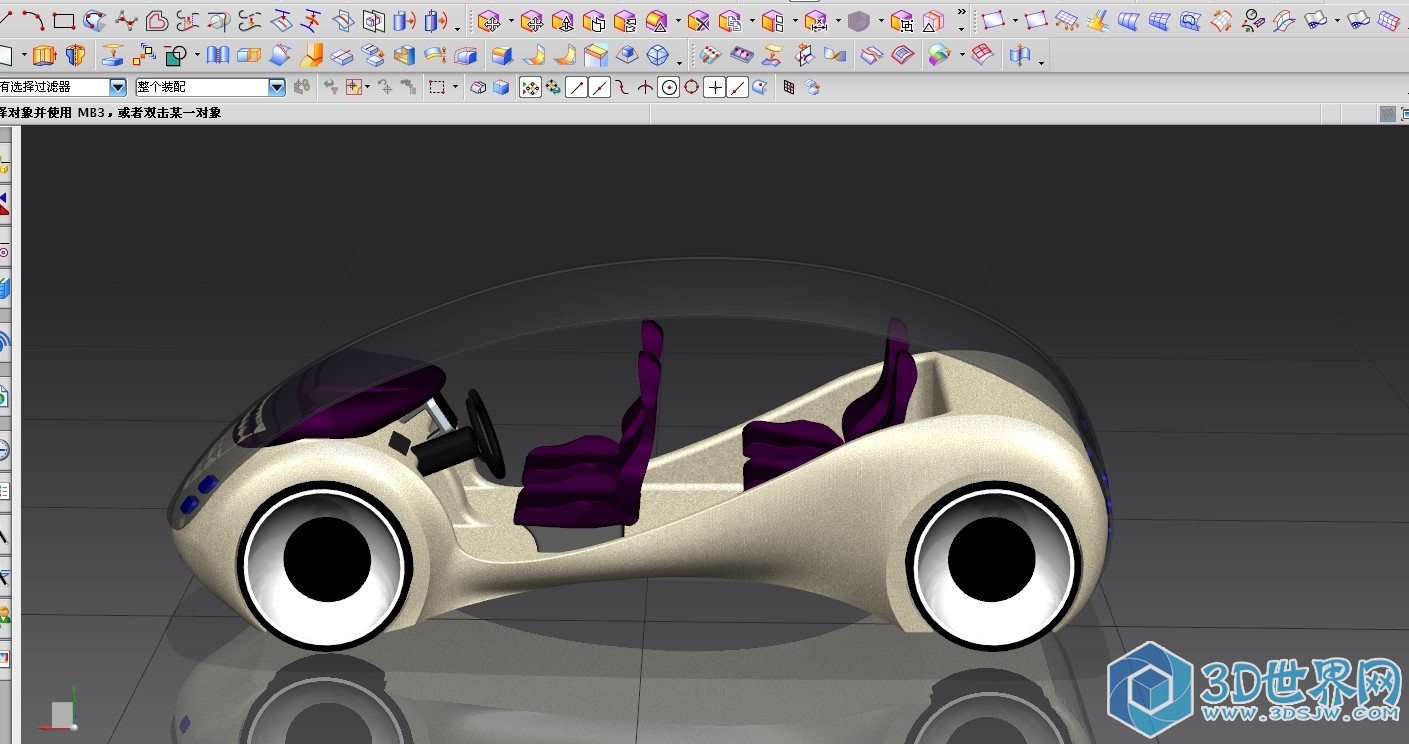Toggle Enable Snap Point

[x=530, y=88]
